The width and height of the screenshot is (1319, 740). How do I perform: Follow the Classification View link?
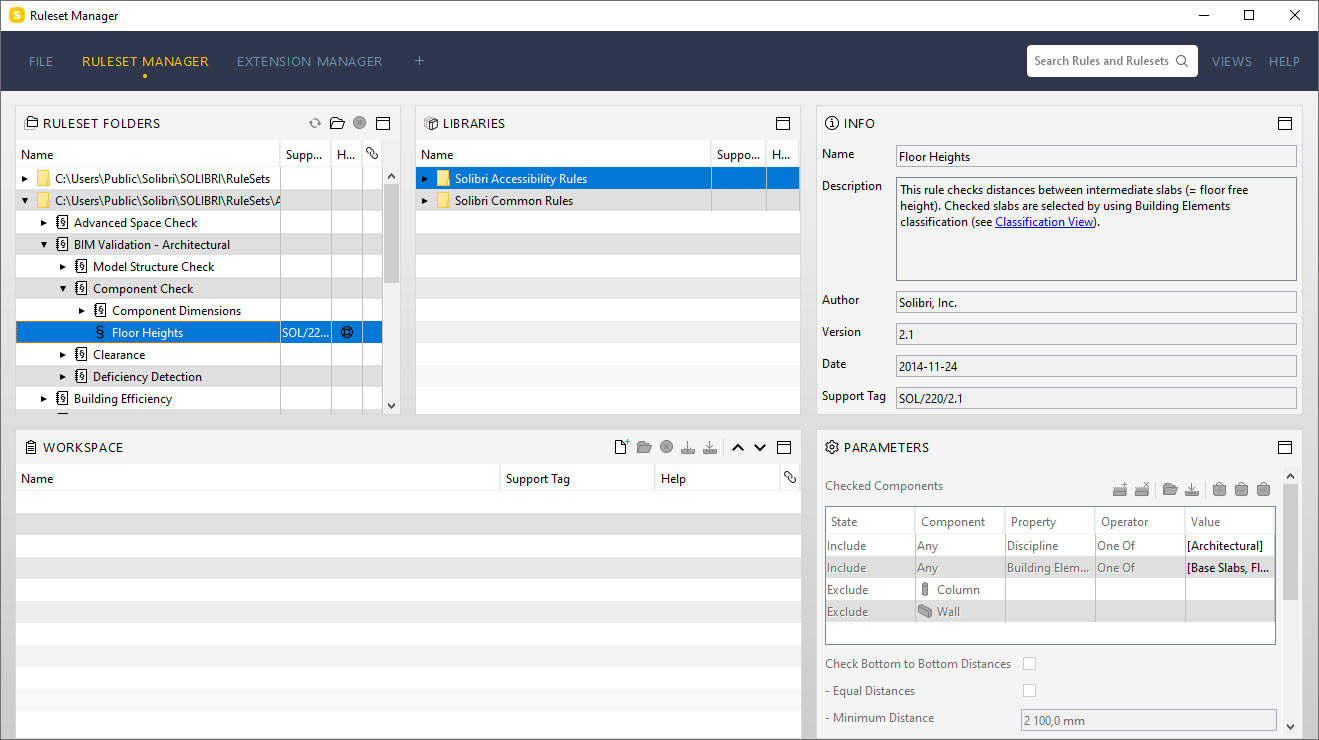click(1045, 222)
